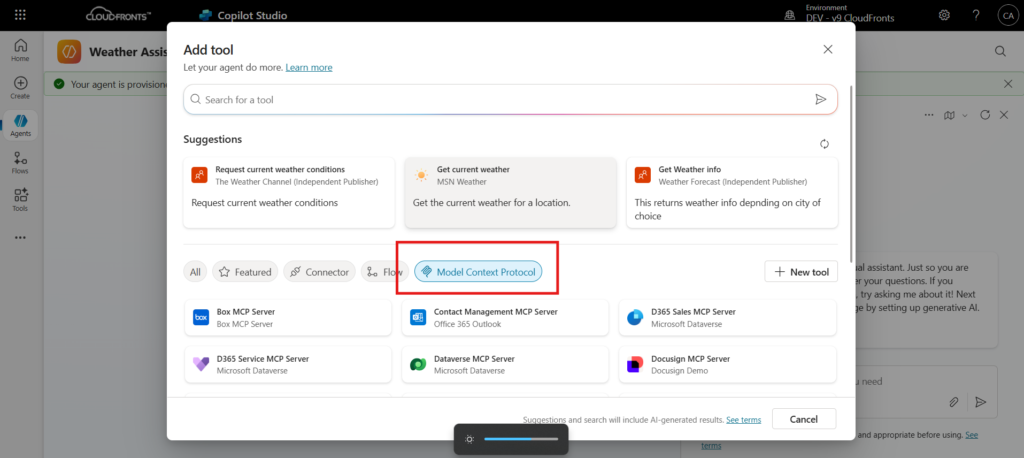Dismiss the agent provisioned notification
1024x458 pixels.
pyautogui.click(x=1008, y=84)
